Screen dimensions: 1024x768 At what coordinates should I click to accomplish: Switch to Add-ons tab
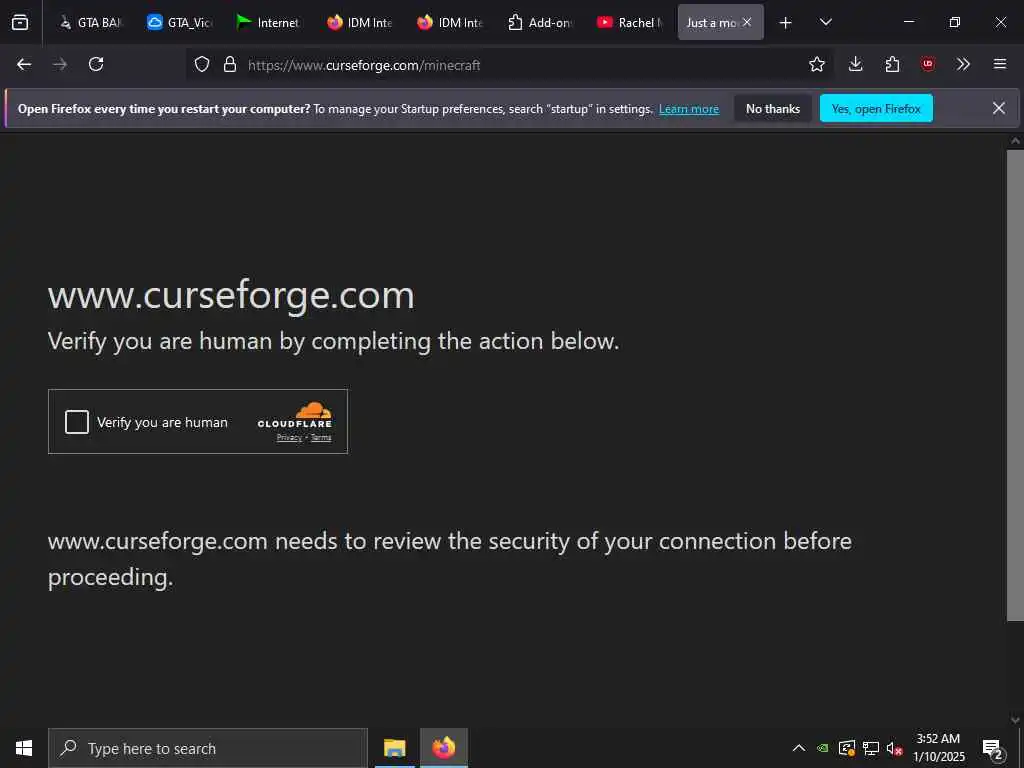point(541,22)
